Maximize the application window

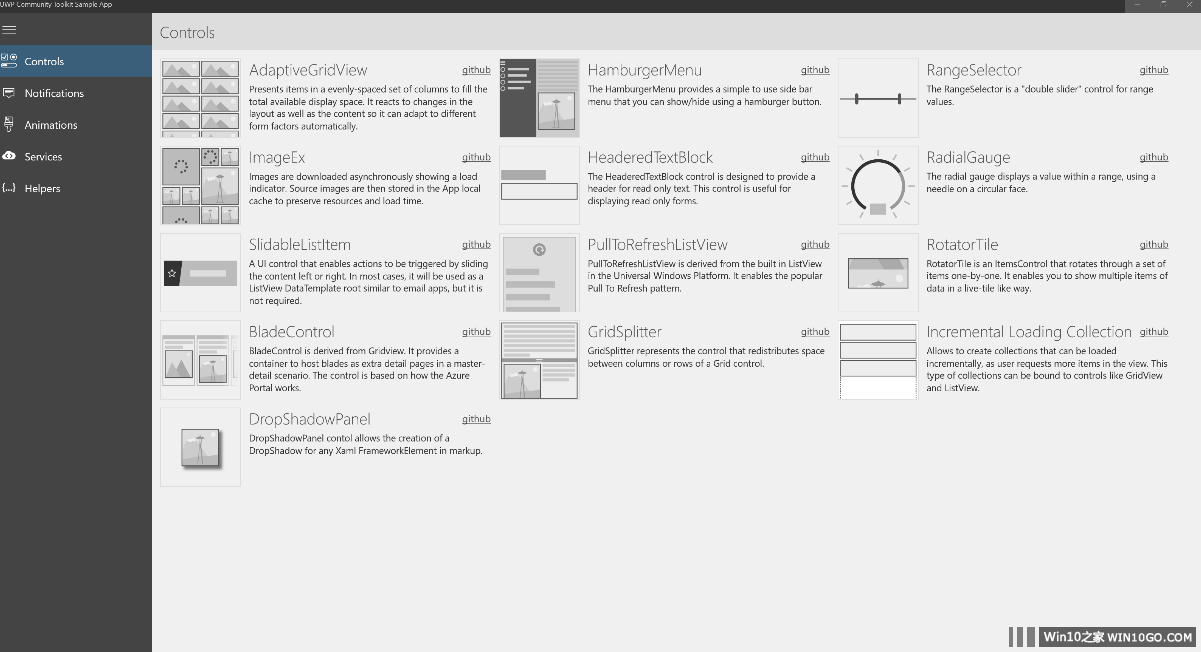tap(1162, 5)
